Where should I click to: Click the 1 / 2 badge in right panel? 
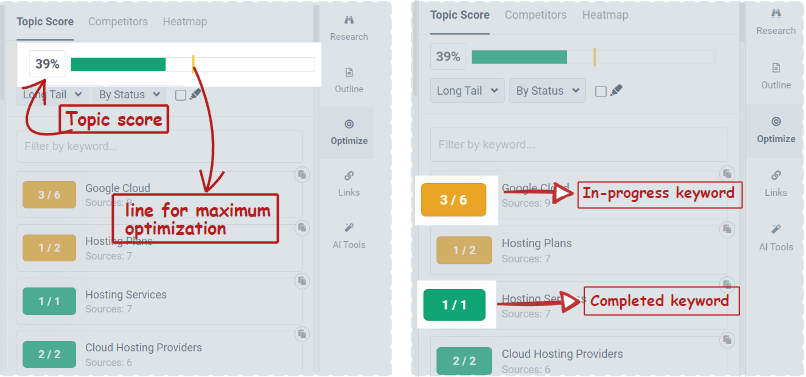pyautogui.click(x=464, y=250)
